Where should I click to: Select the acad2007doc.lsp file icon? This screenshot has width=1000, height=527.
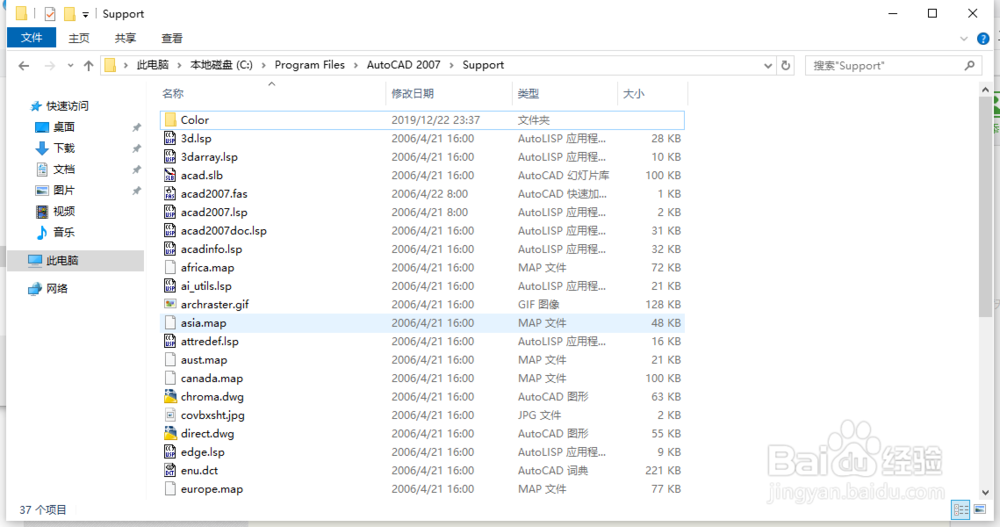click(170, 231)
